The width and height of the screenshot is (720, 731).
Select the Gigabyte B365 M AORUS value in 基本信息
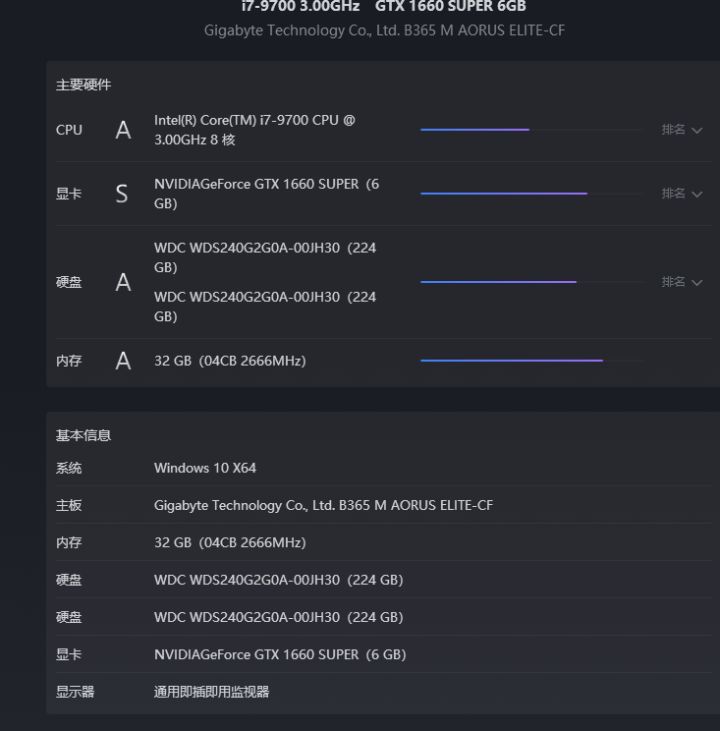tap(324, 505)
